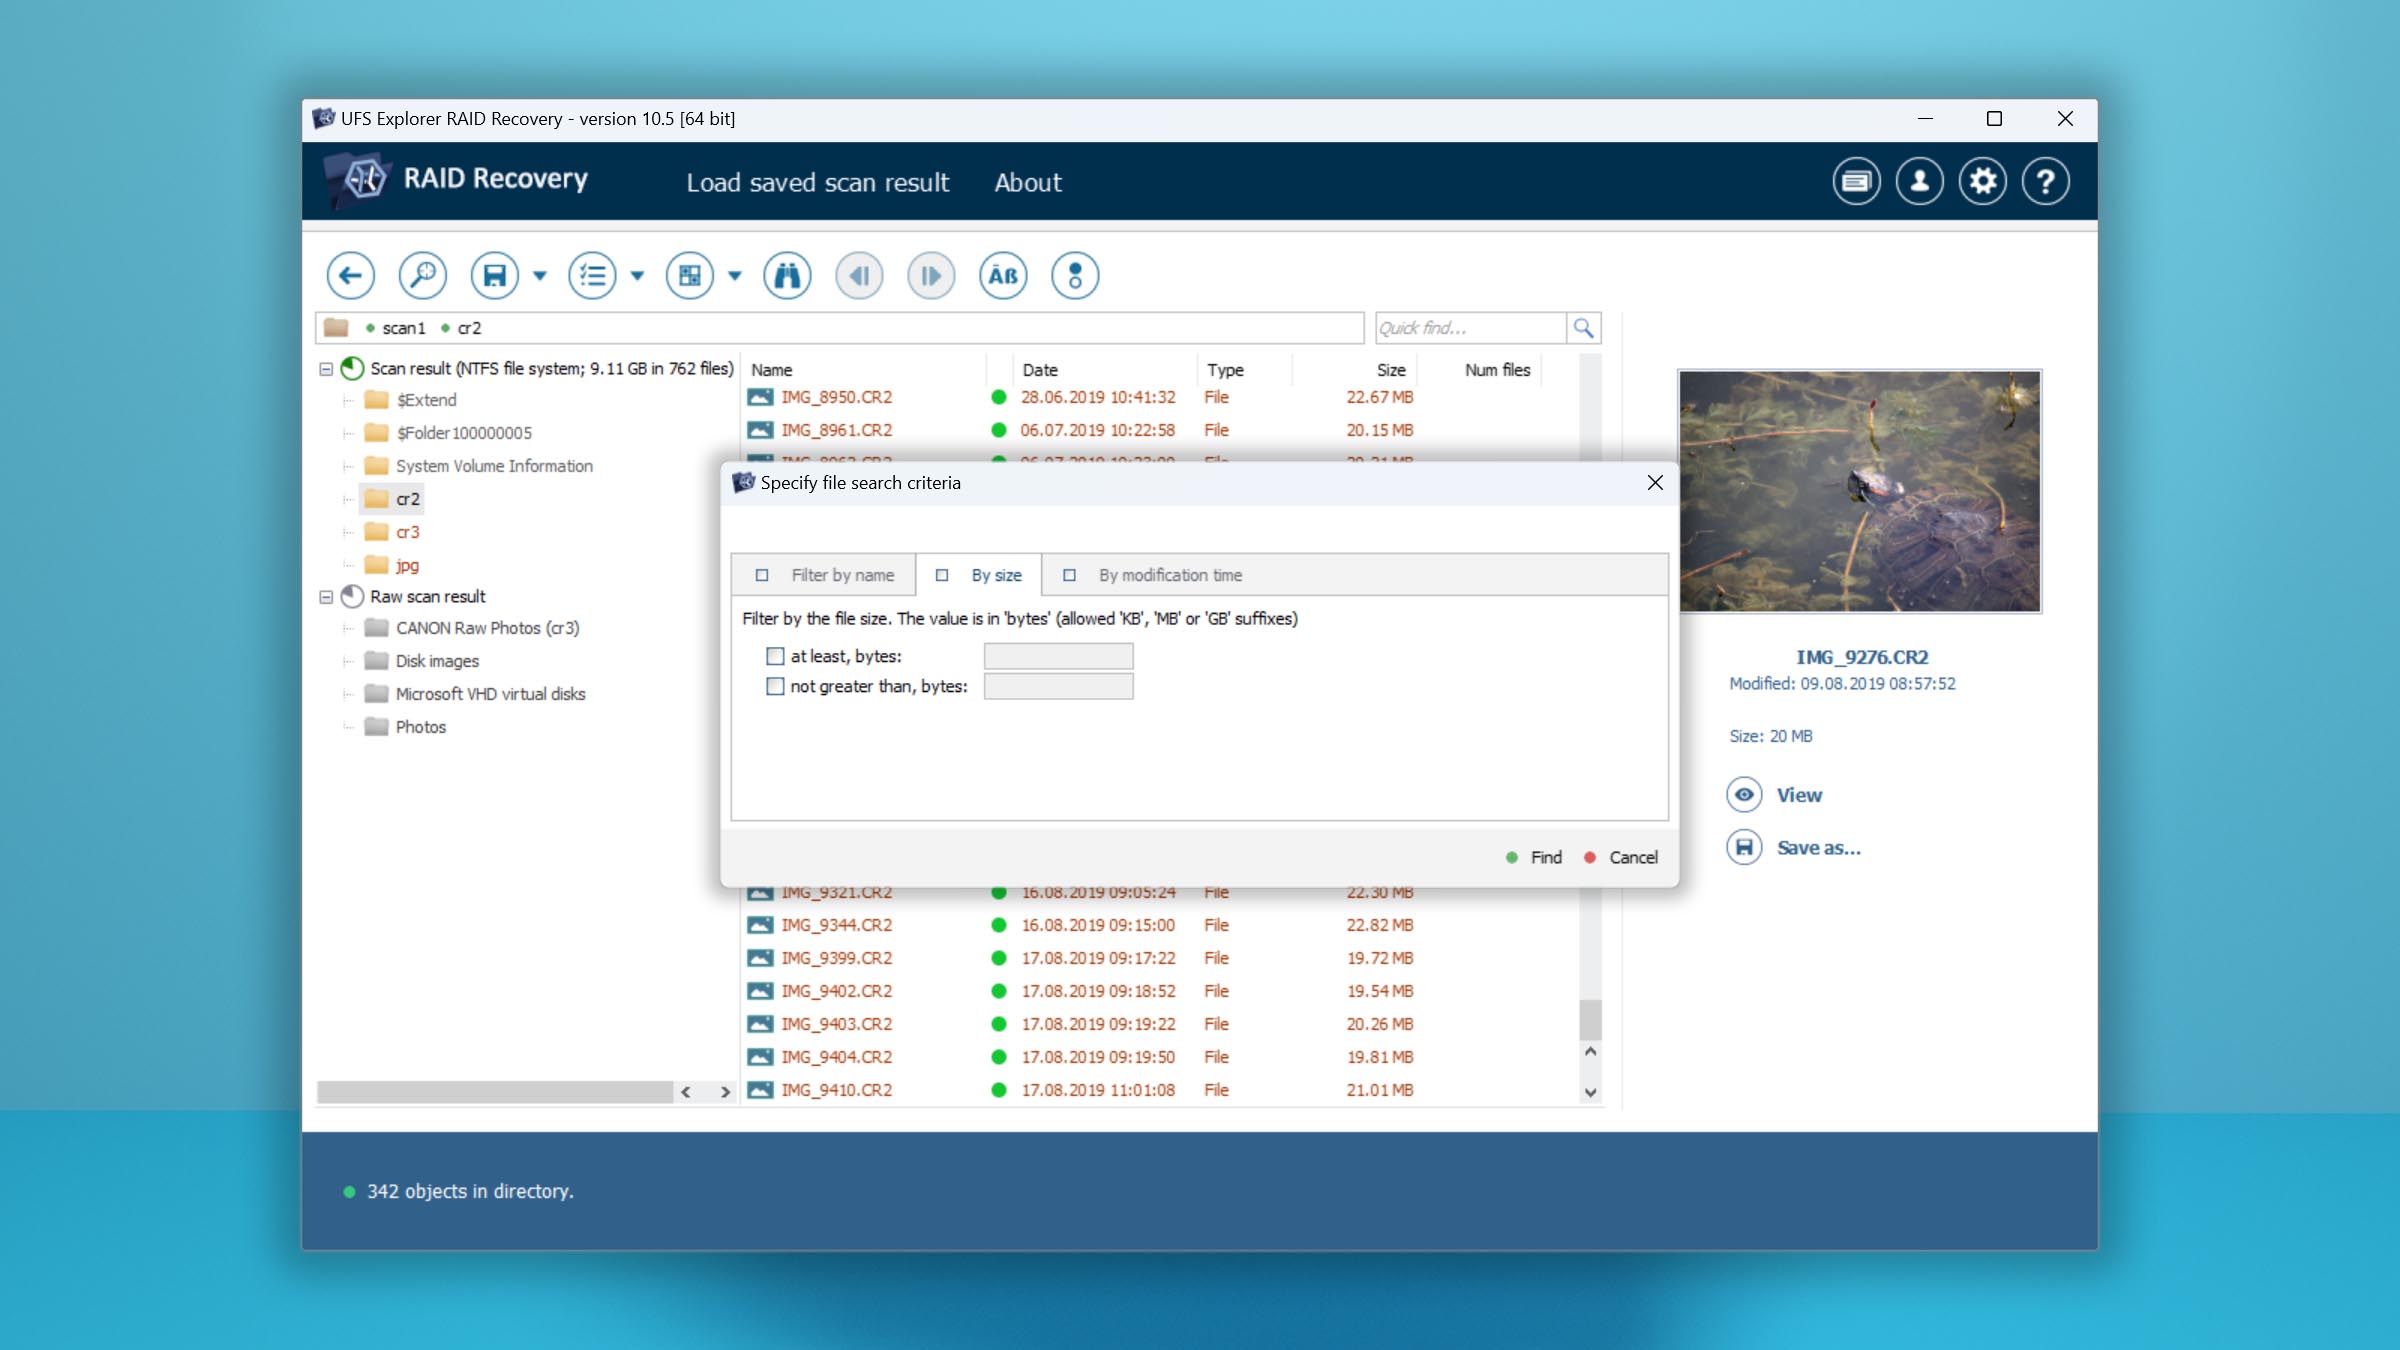2400x1350 pixels.
Task: Open the list options dropdown arrow
Action: (637, 276)
